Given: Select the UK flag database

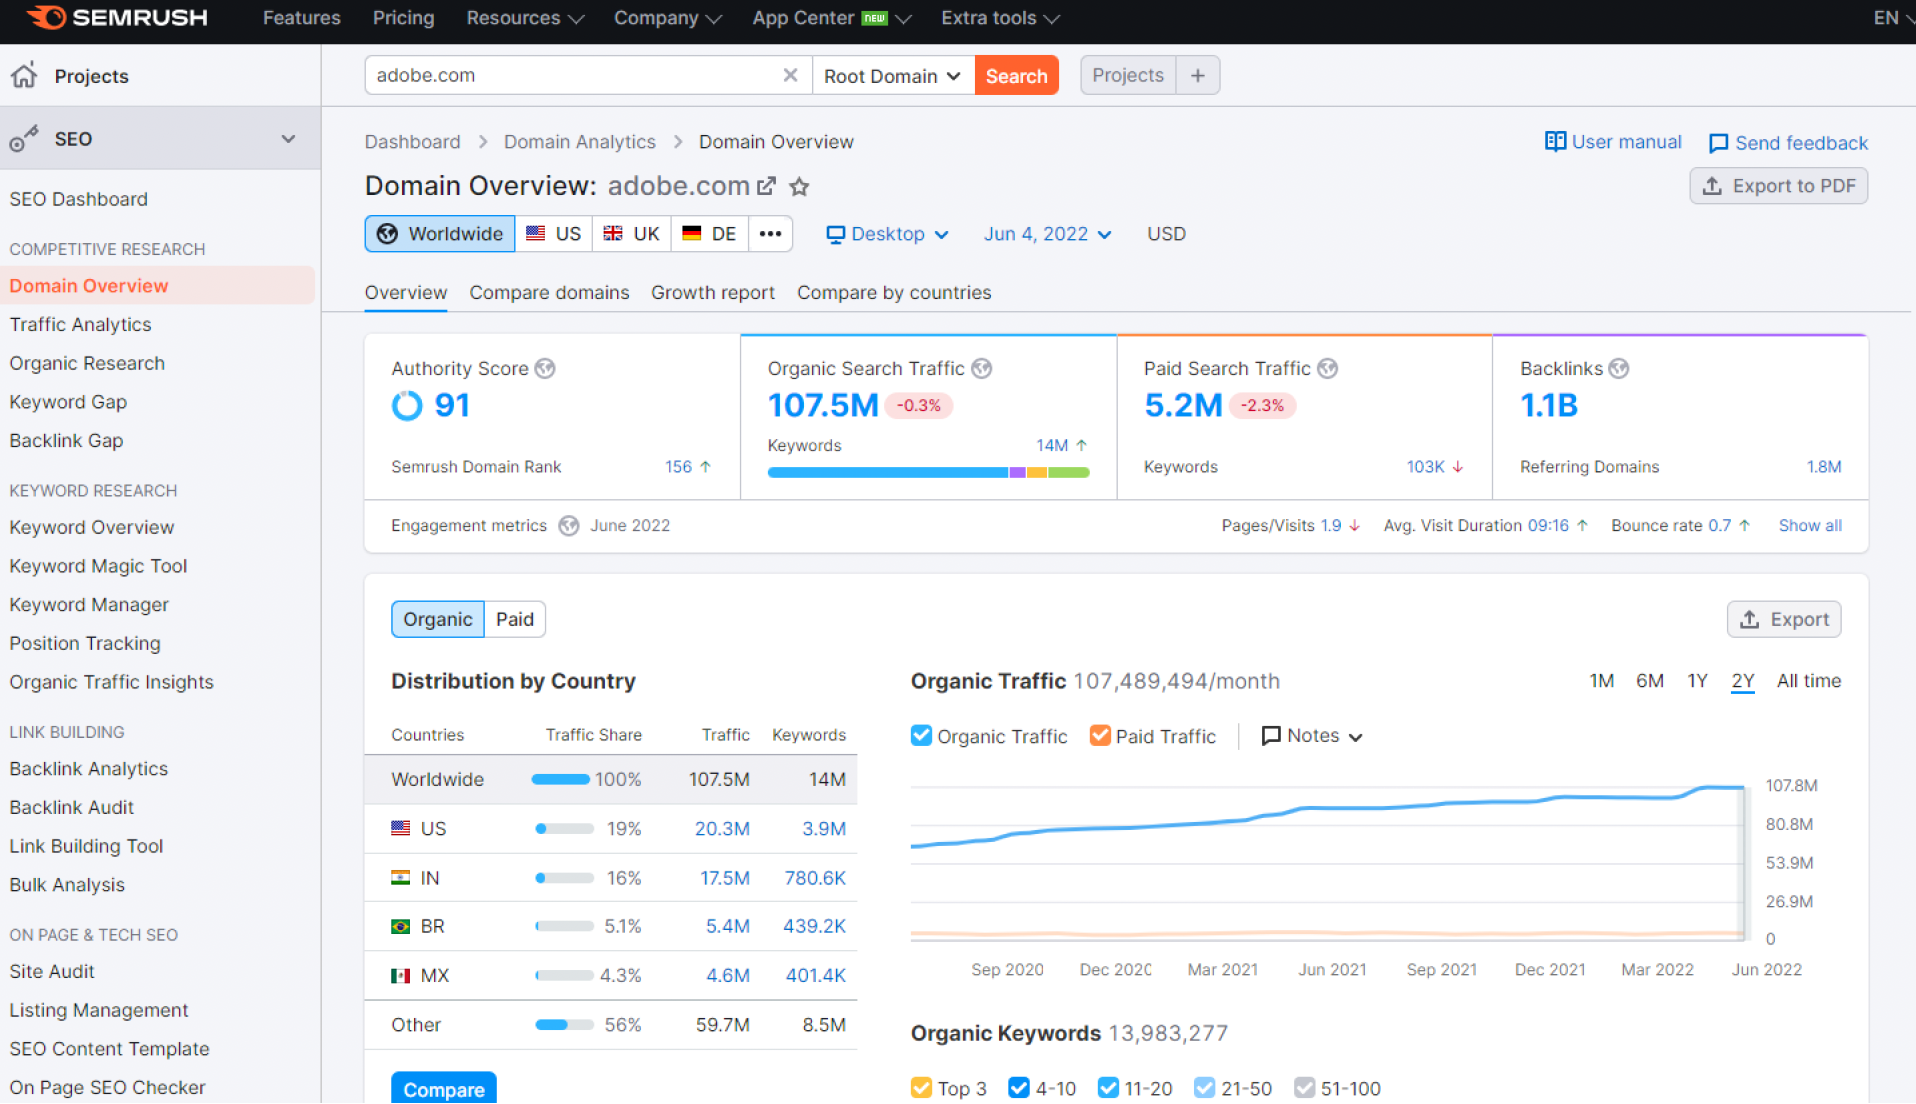Looking at the screenshot, I should coord(632,233).
